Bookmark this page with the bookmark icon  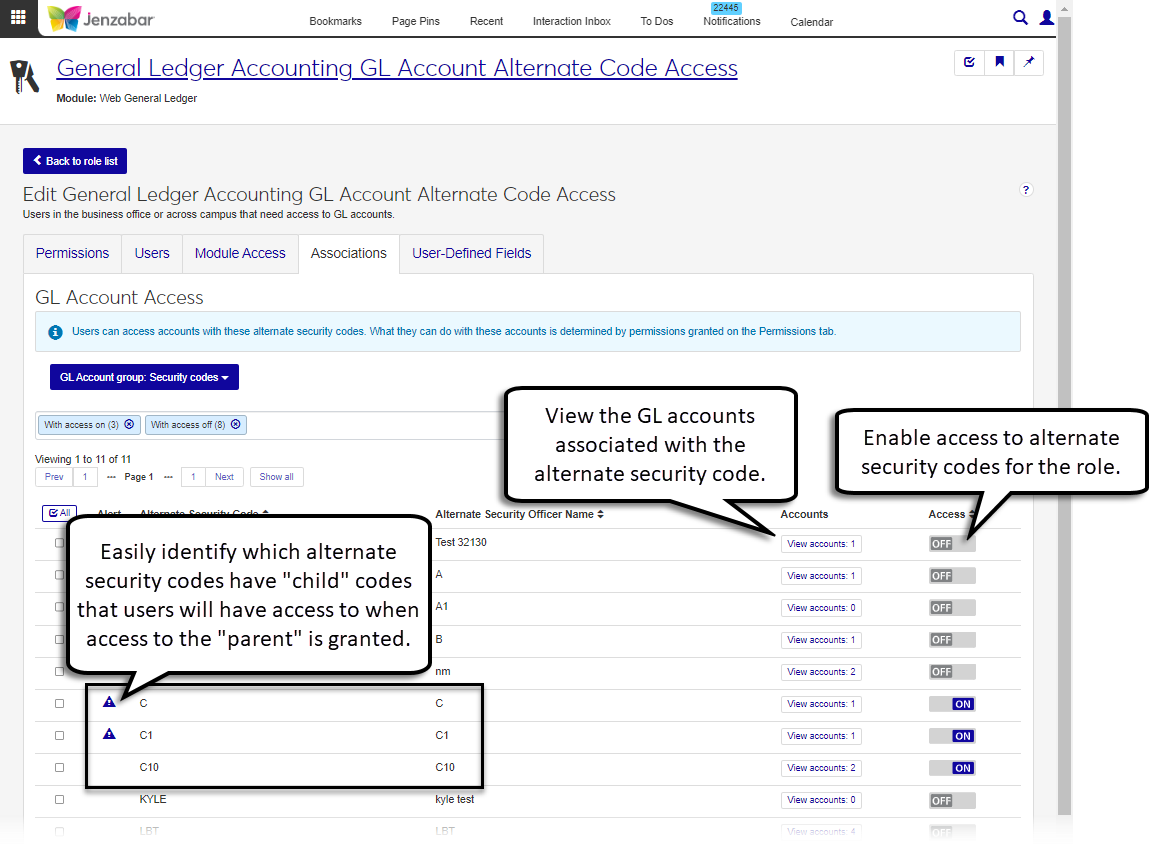999,62
